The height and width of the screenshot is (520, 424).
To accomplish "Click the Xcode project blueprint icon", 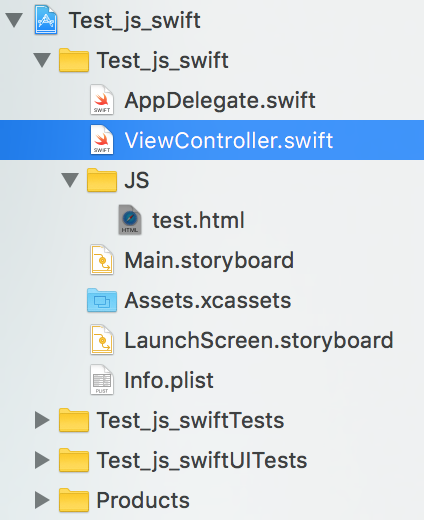I will point(46,20).
